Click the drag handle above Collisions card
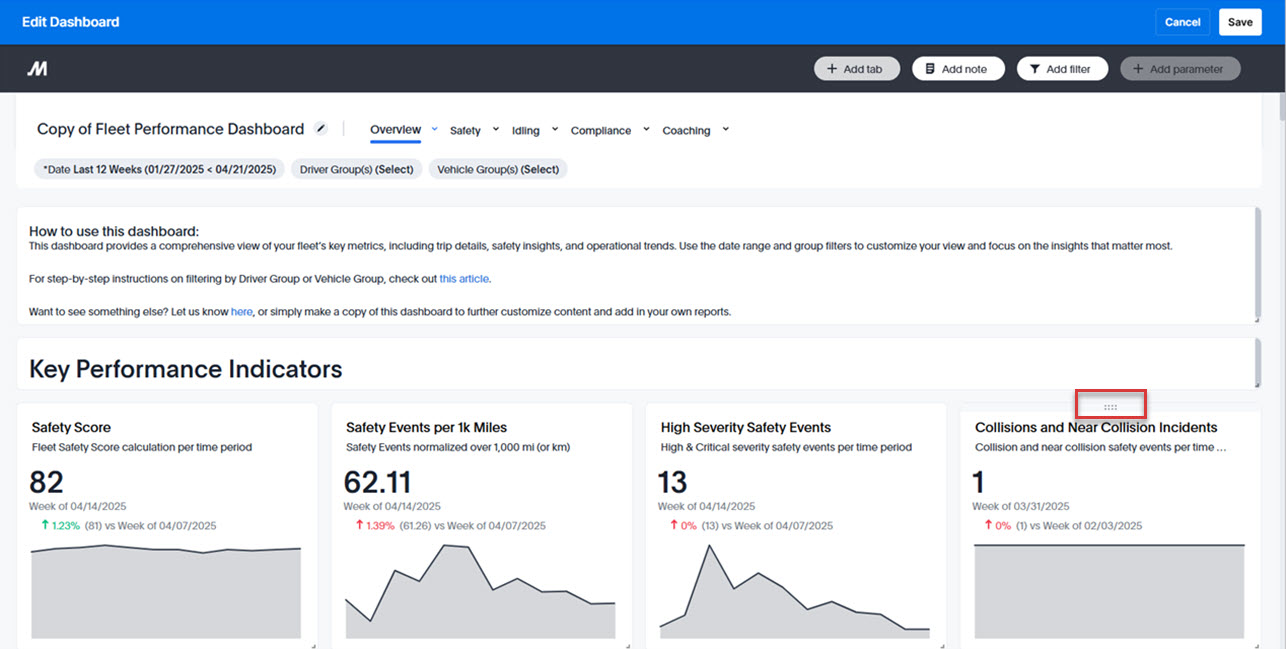 tap(1110, 406)
